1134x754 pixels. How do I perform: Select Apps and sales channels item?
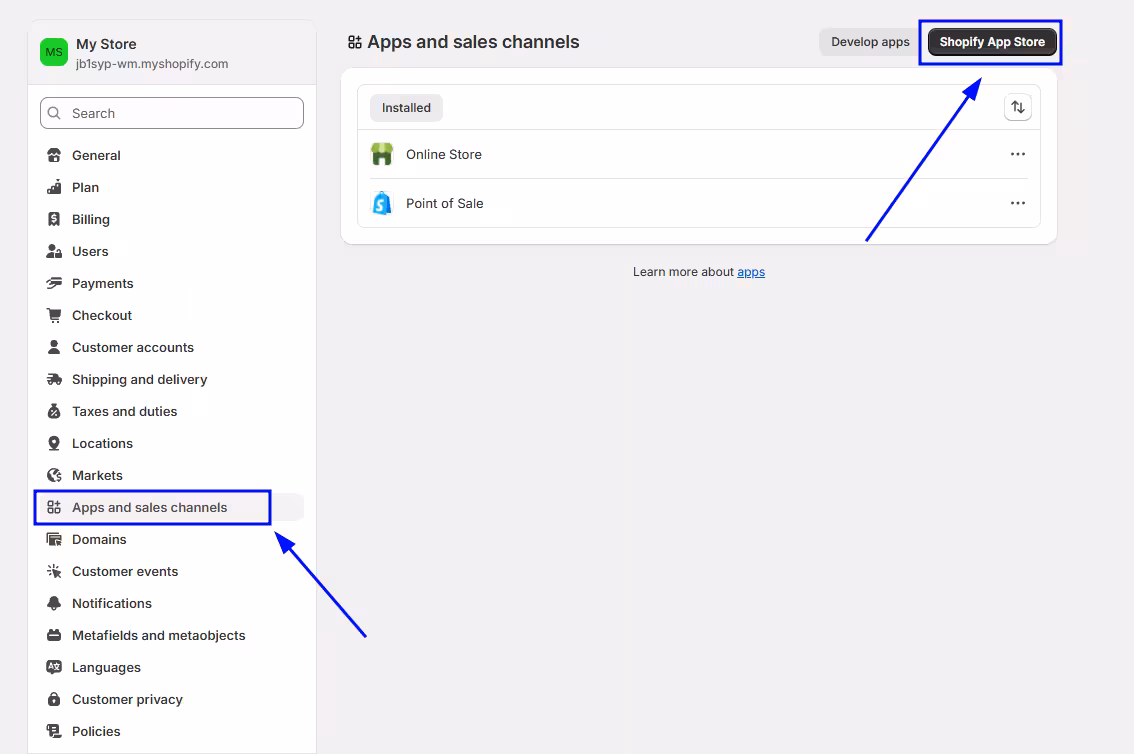[172, 507]
